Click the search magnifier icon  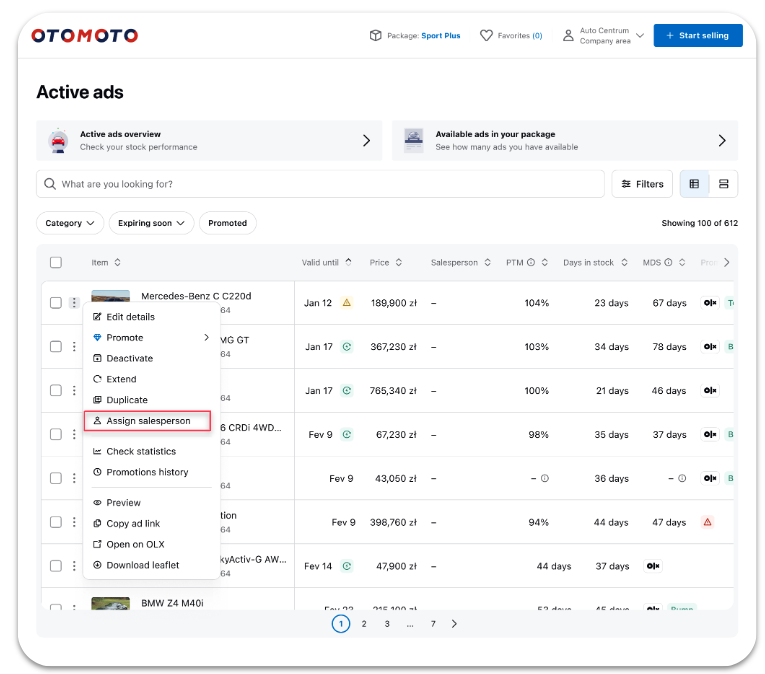point(50,184)
